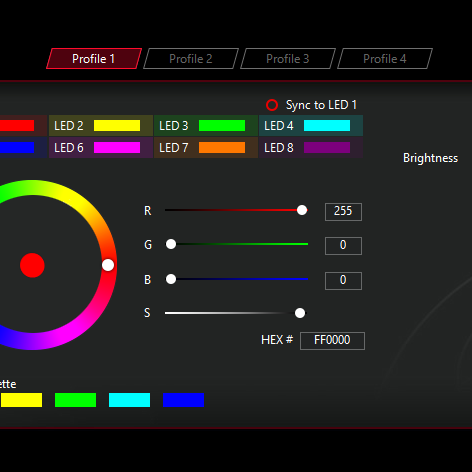
Task: Click the LED 7 label text
Action: point(174,148)
